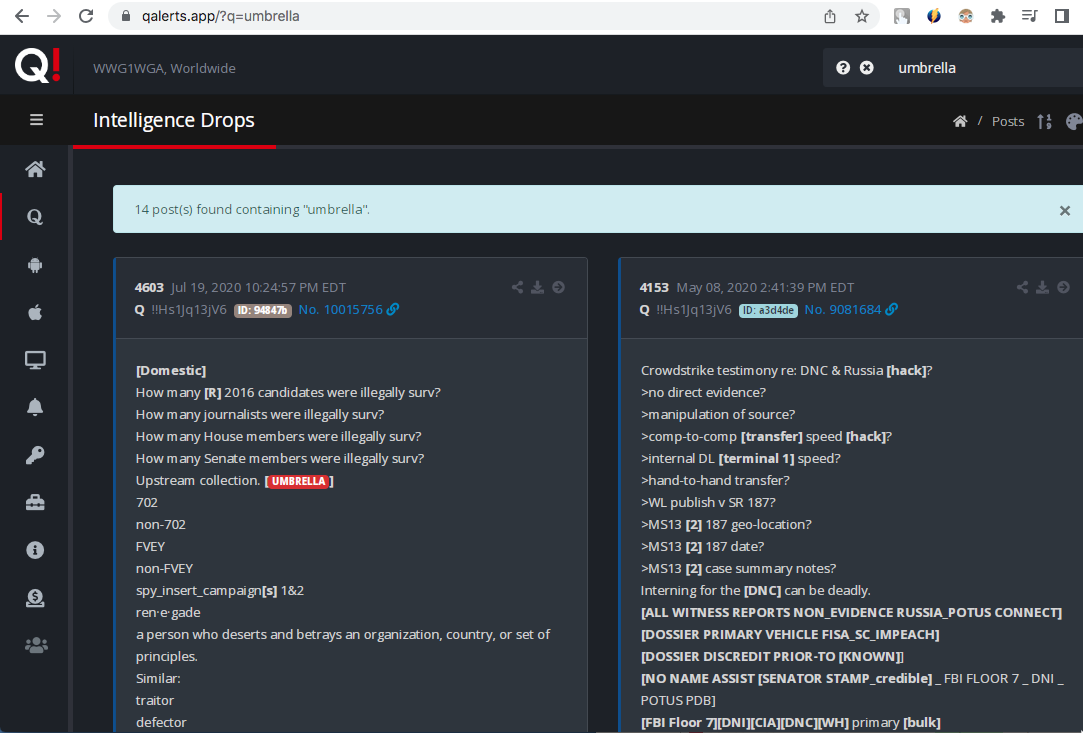Open the donate money sidebar icon
The height and width of the screenshot is (733, 1083).
click(35, 598)
